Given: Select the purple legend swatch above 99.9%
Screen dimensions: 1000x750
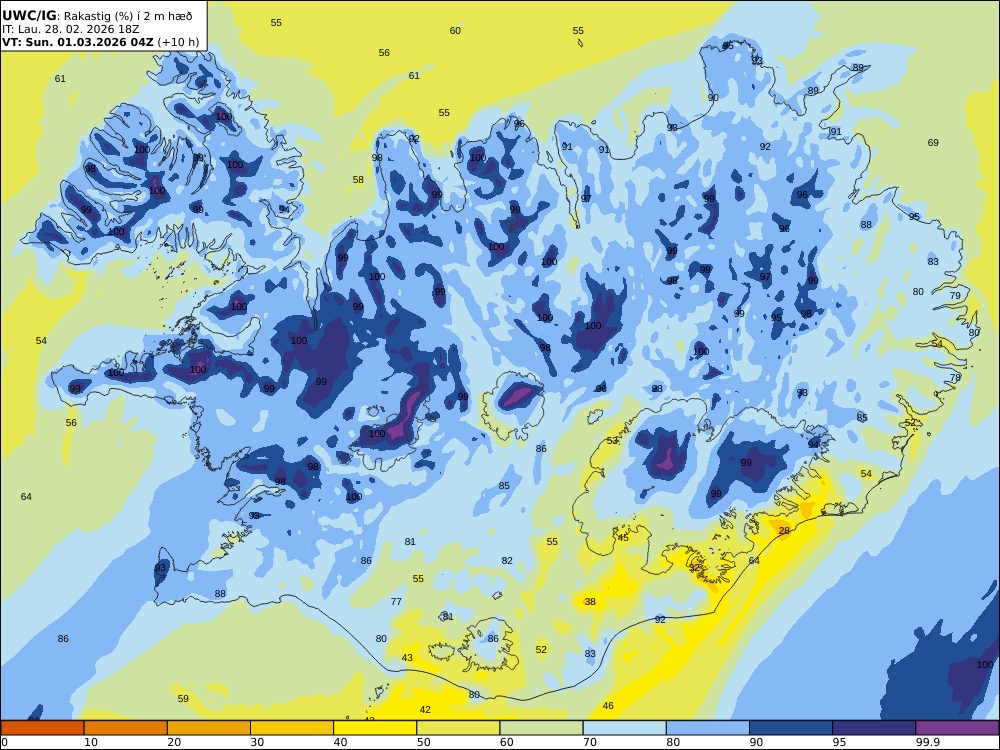Looking at the screenshot, I should click(957, 728).
